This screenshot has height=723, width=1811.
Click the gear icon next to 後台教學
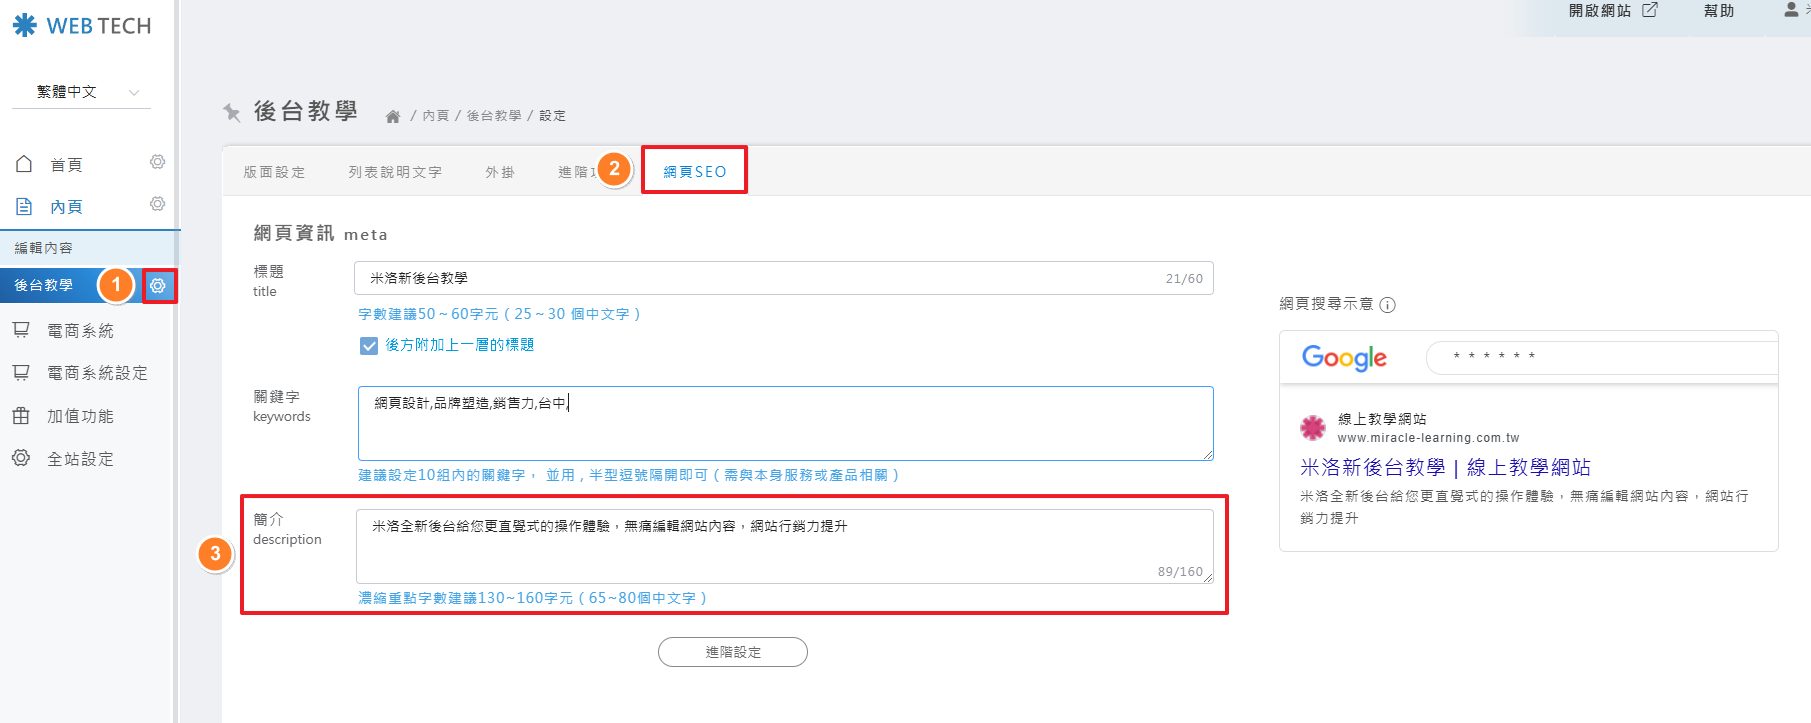pos(158,286)
